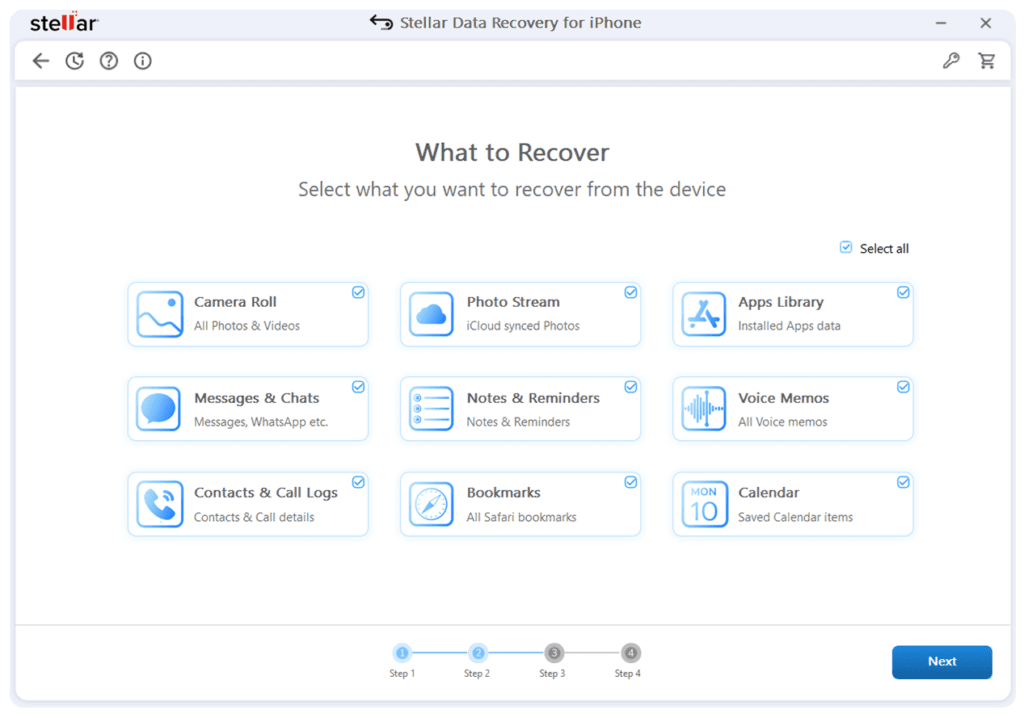Click the Photo Stream cloud icon
Viewport: 1024px width, 718px height.
coord(431,314)
